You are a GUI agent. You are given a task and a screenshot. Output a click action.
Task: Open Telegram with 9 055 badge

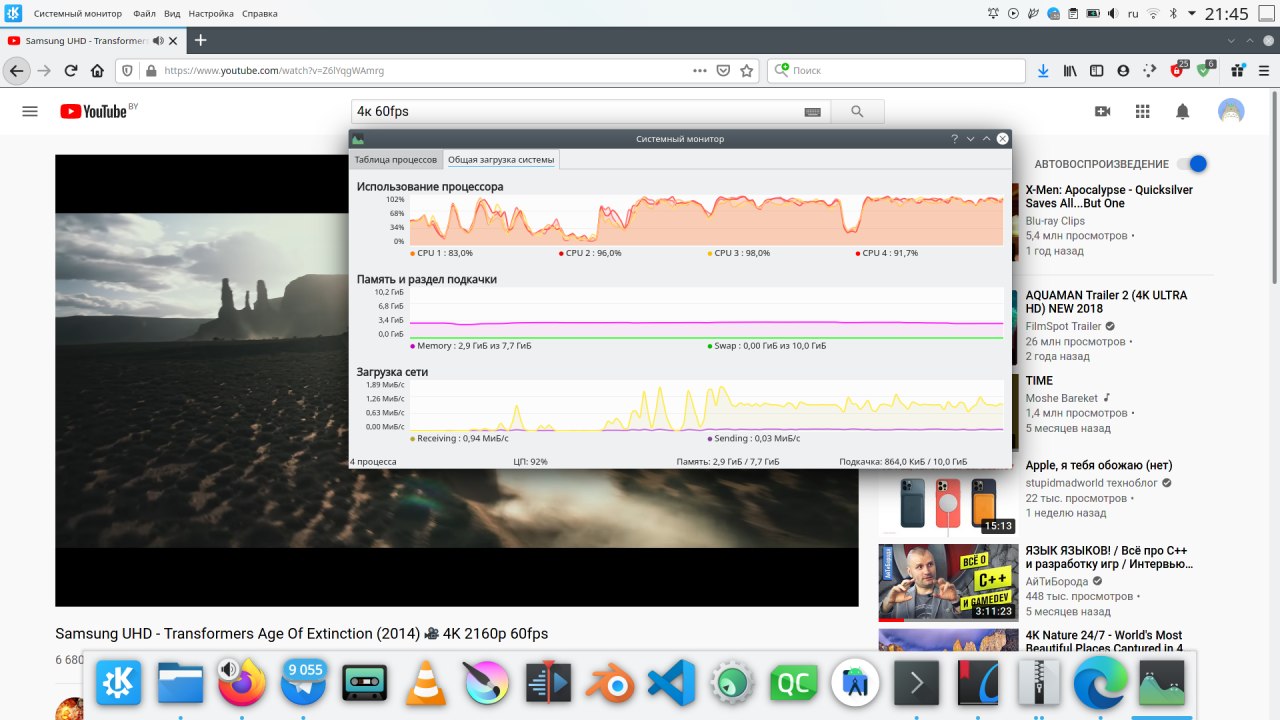303,684
